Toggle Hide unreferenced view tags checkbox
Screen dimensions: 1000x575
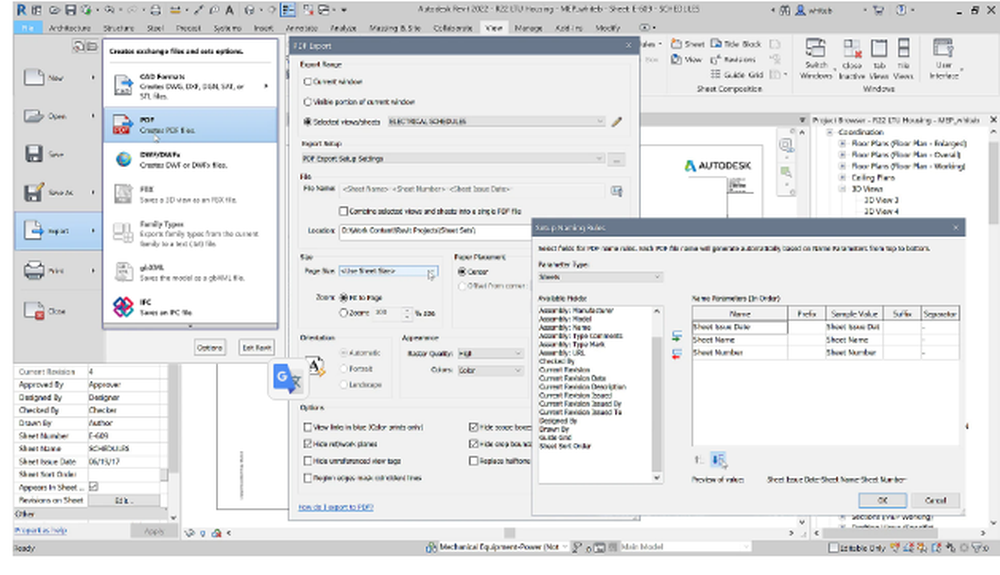tap(308, 461)
